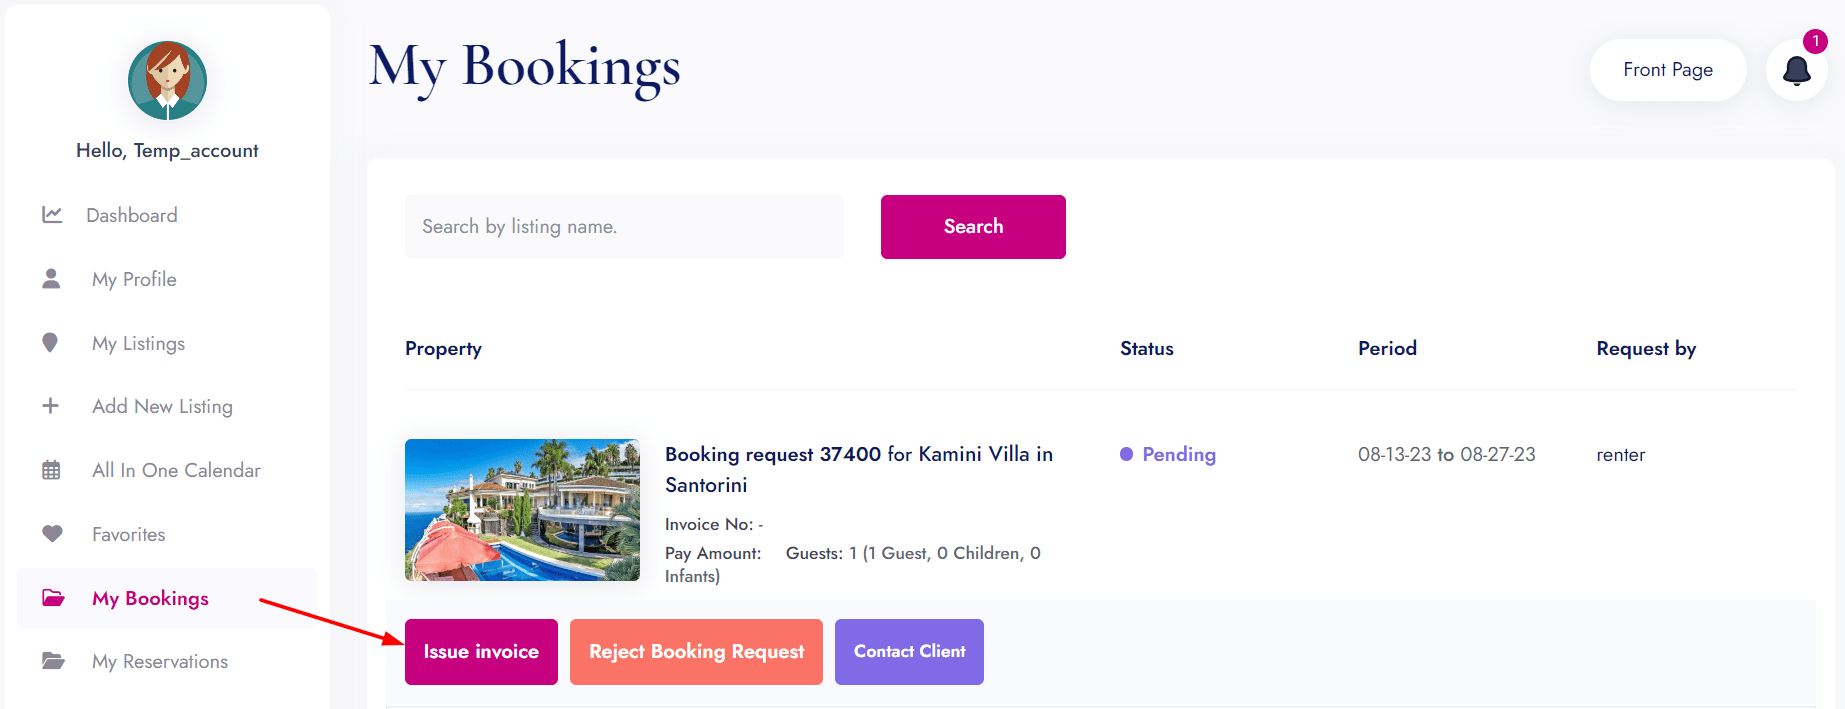Click the My Listings location pin icon
Screen dimensions: 1845x709
52,343
